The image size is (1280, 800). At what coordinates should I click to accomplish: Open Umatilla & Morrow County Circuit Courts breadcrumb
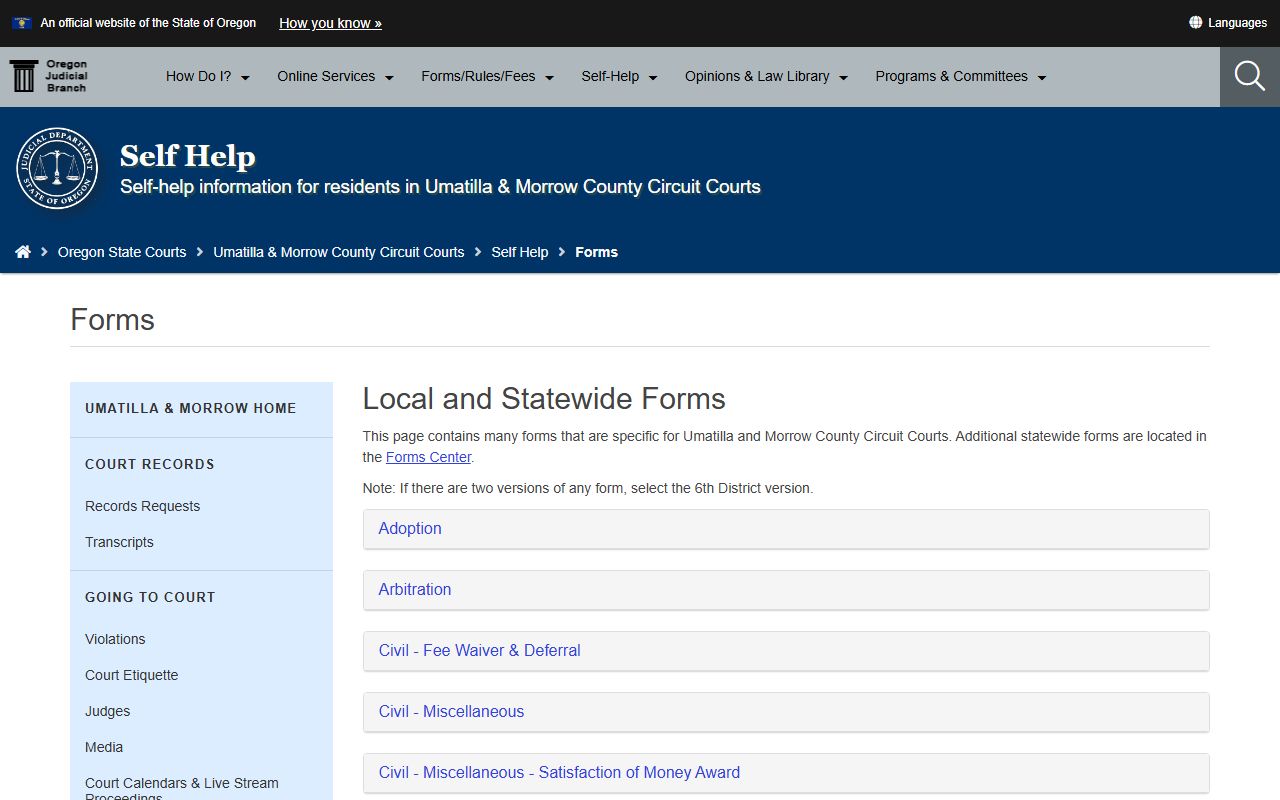(338, 252)
